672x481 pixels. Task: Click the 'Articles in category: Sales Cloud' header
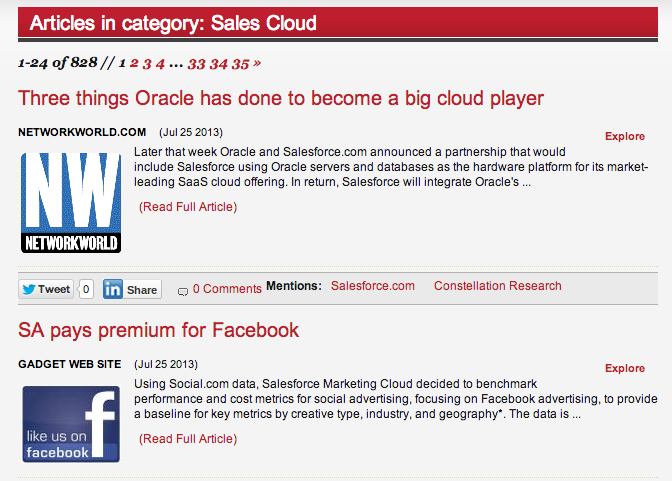click(x=338, y=23)
